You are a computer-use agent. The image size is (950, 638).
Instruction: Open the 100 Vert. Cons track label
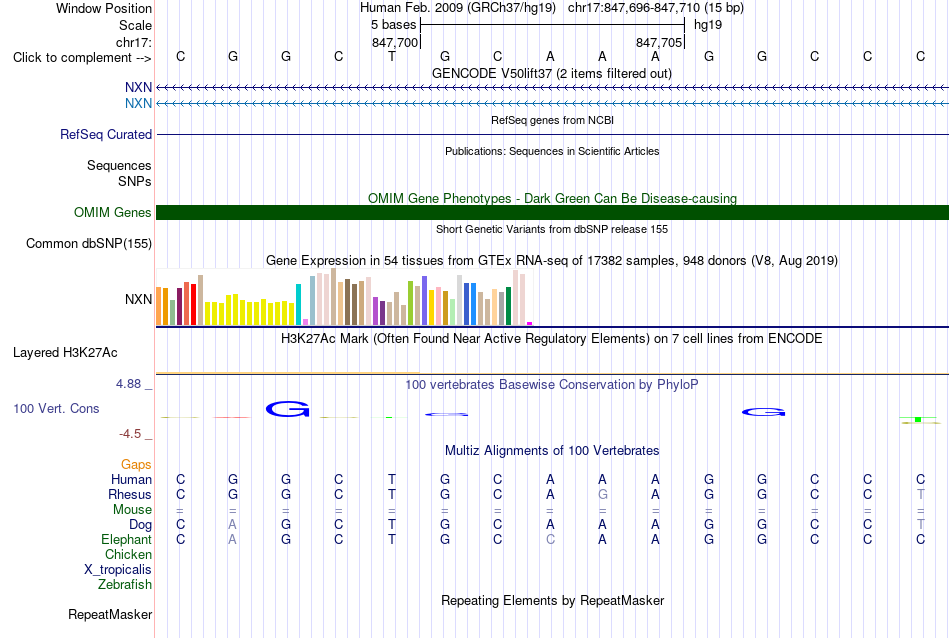click(x=56, y=408)
